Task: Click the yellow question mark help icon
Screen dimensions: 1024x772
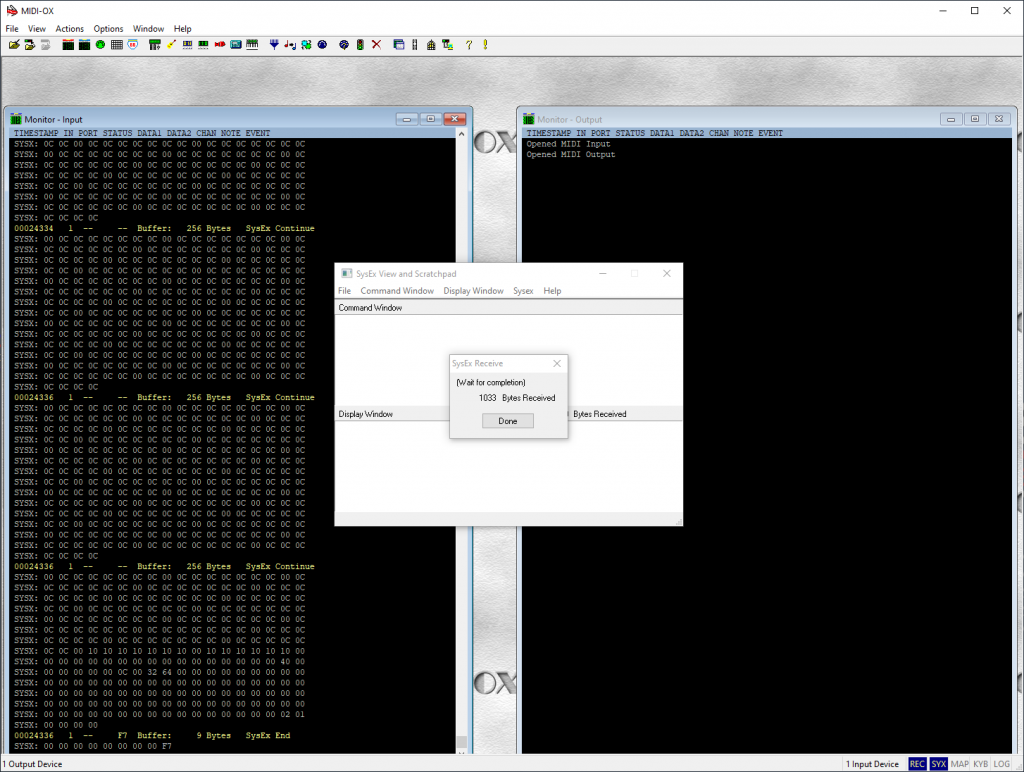Action: 468,44
